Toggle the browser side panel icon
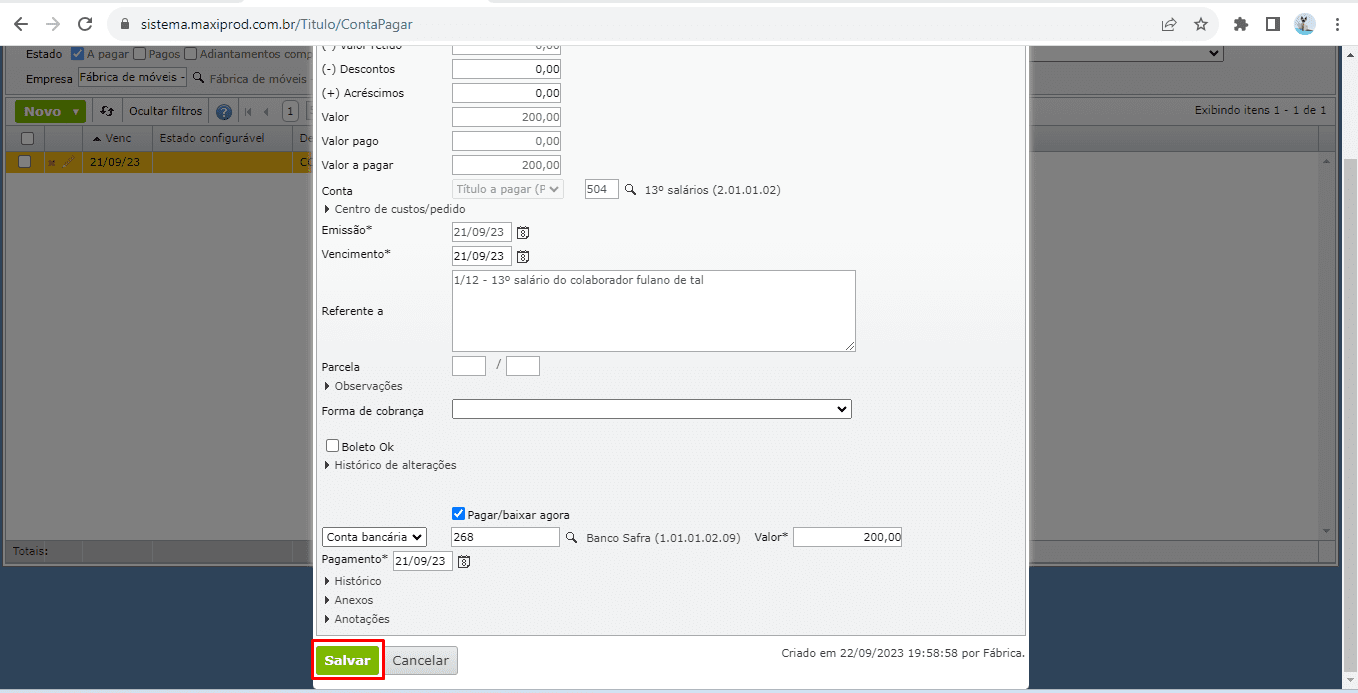 [x=1273, y=24]
